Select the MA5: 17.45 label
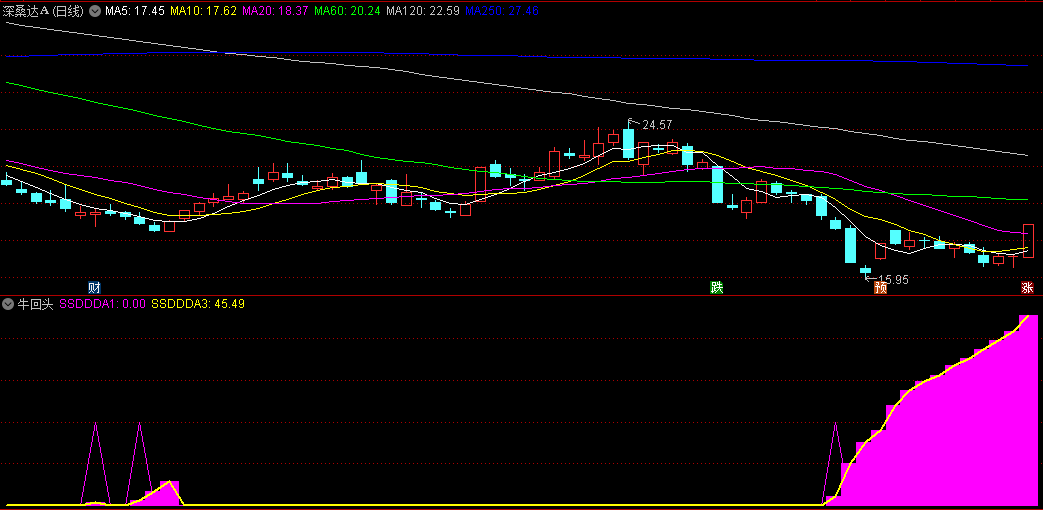The height and width of the screenshot is (510, 1043). 136,11
